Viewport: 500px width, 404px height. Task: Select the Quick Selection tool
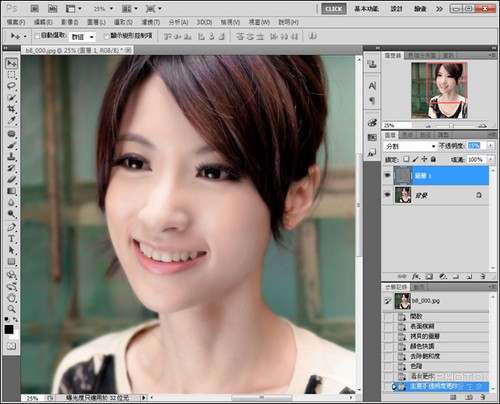12,97
